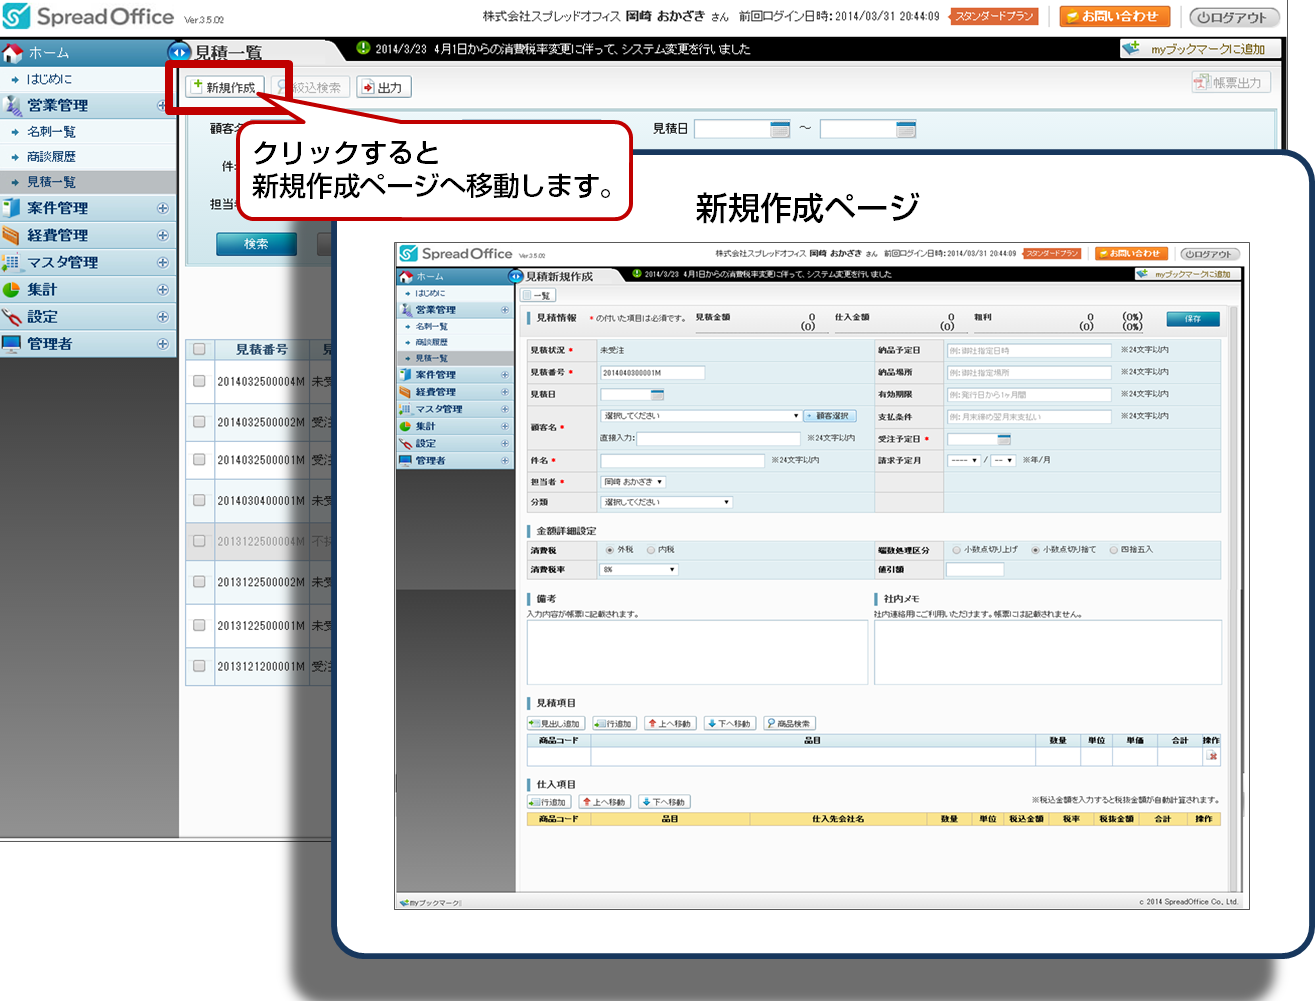Click the 集計 pie chart icon in the 見積一覧 sidebar
1315x1001 pixels.
(12, 290)
